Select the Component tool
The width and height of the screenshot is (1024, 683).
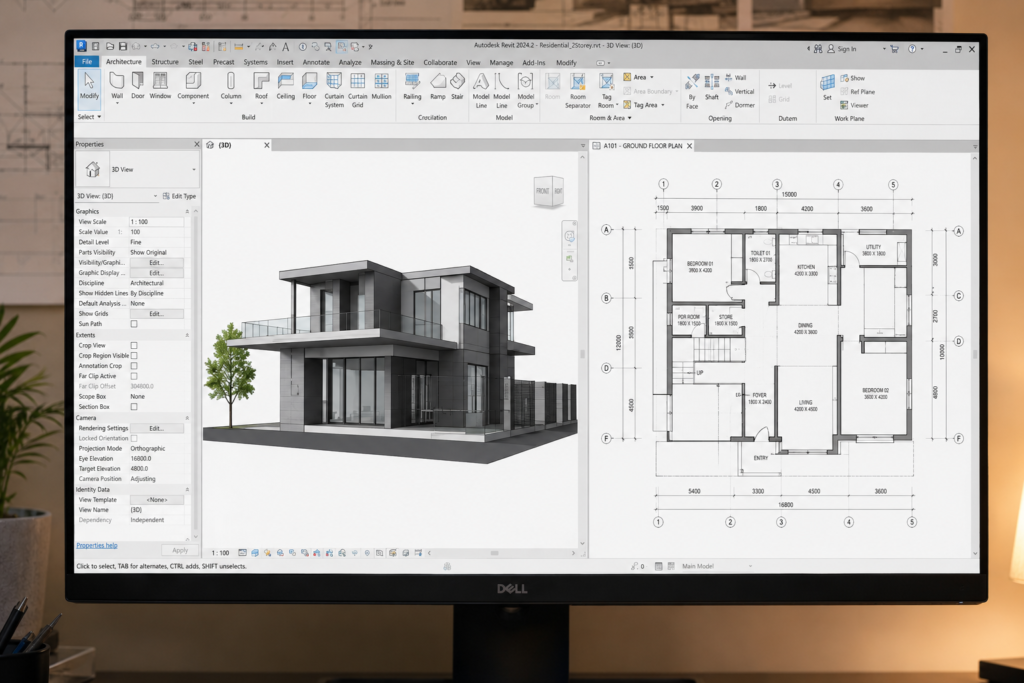tap(193, 86)
